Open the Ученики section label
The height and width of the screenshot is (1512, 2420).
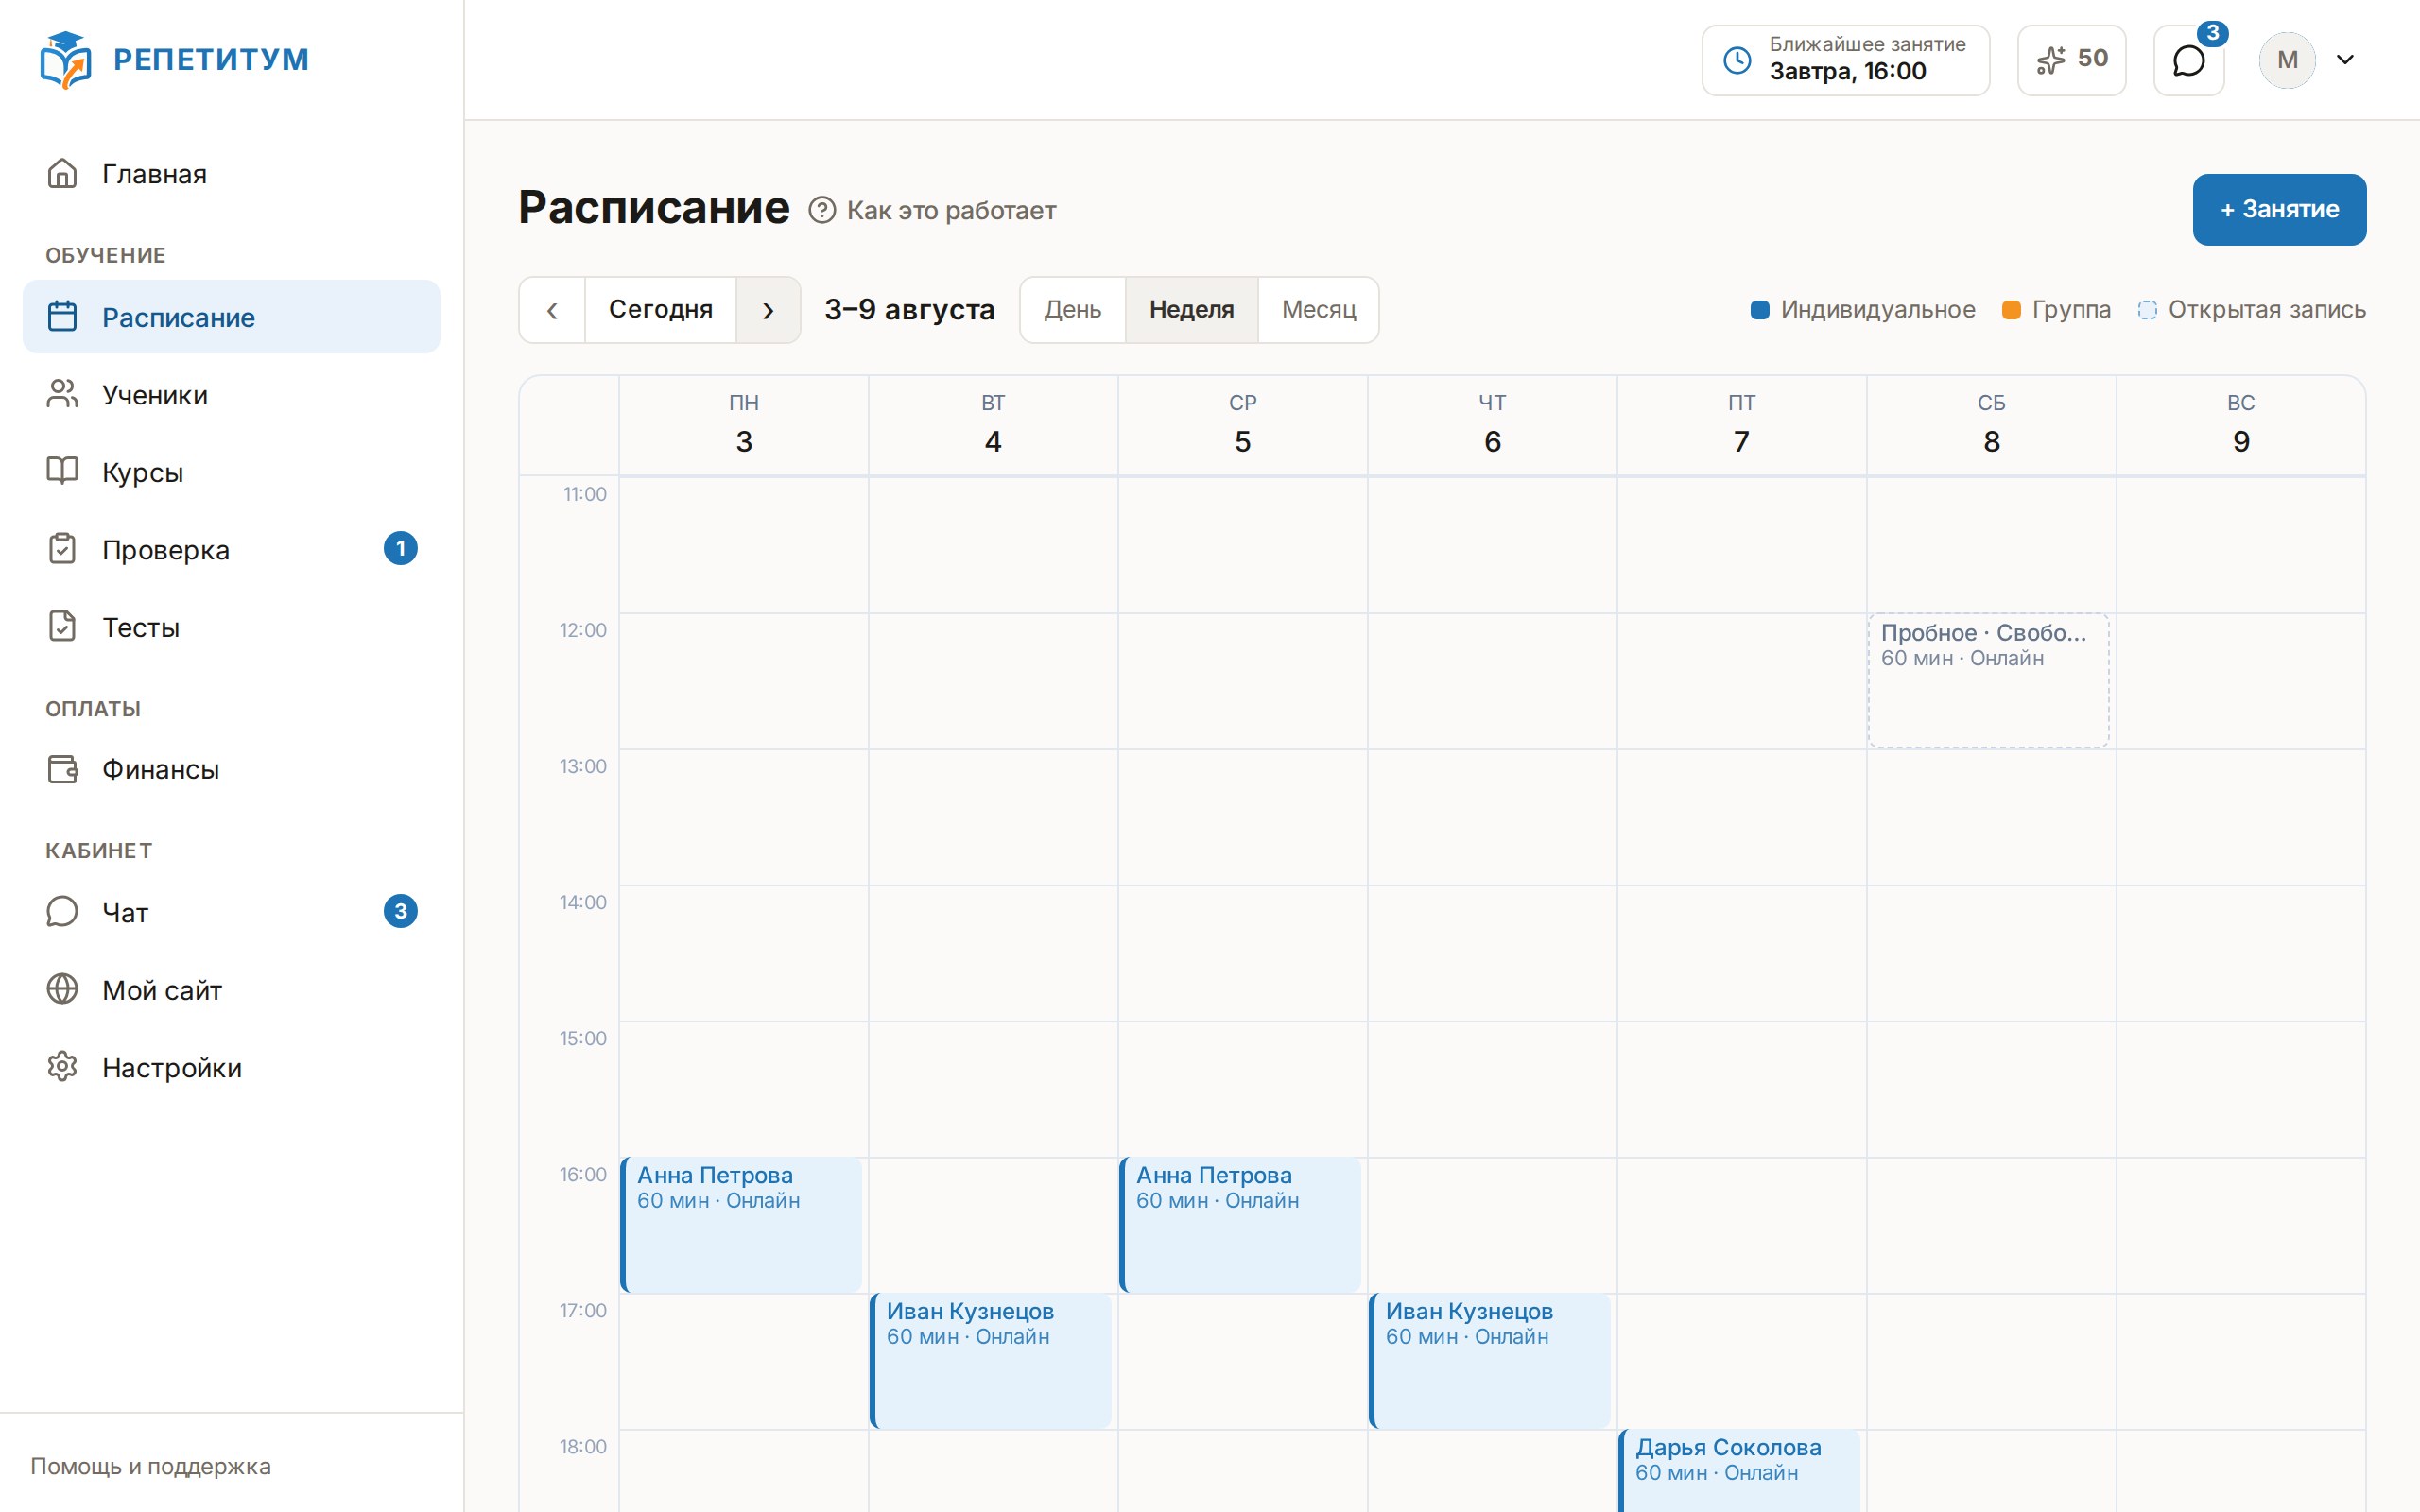[155, 395]
